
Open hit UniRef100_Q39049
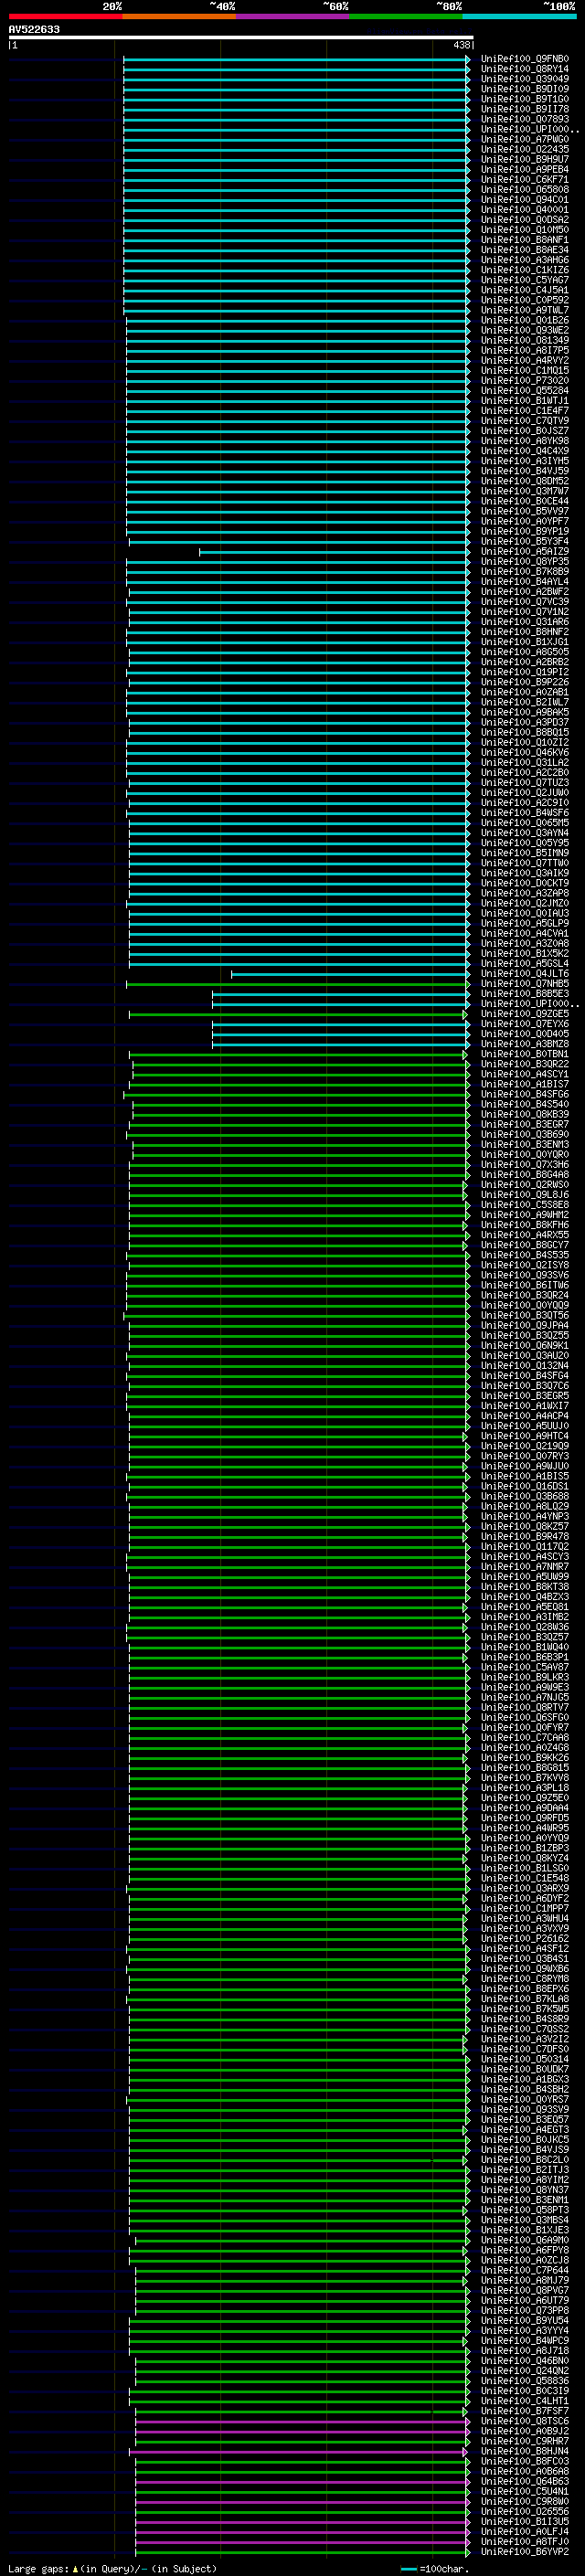coord(524,79)
